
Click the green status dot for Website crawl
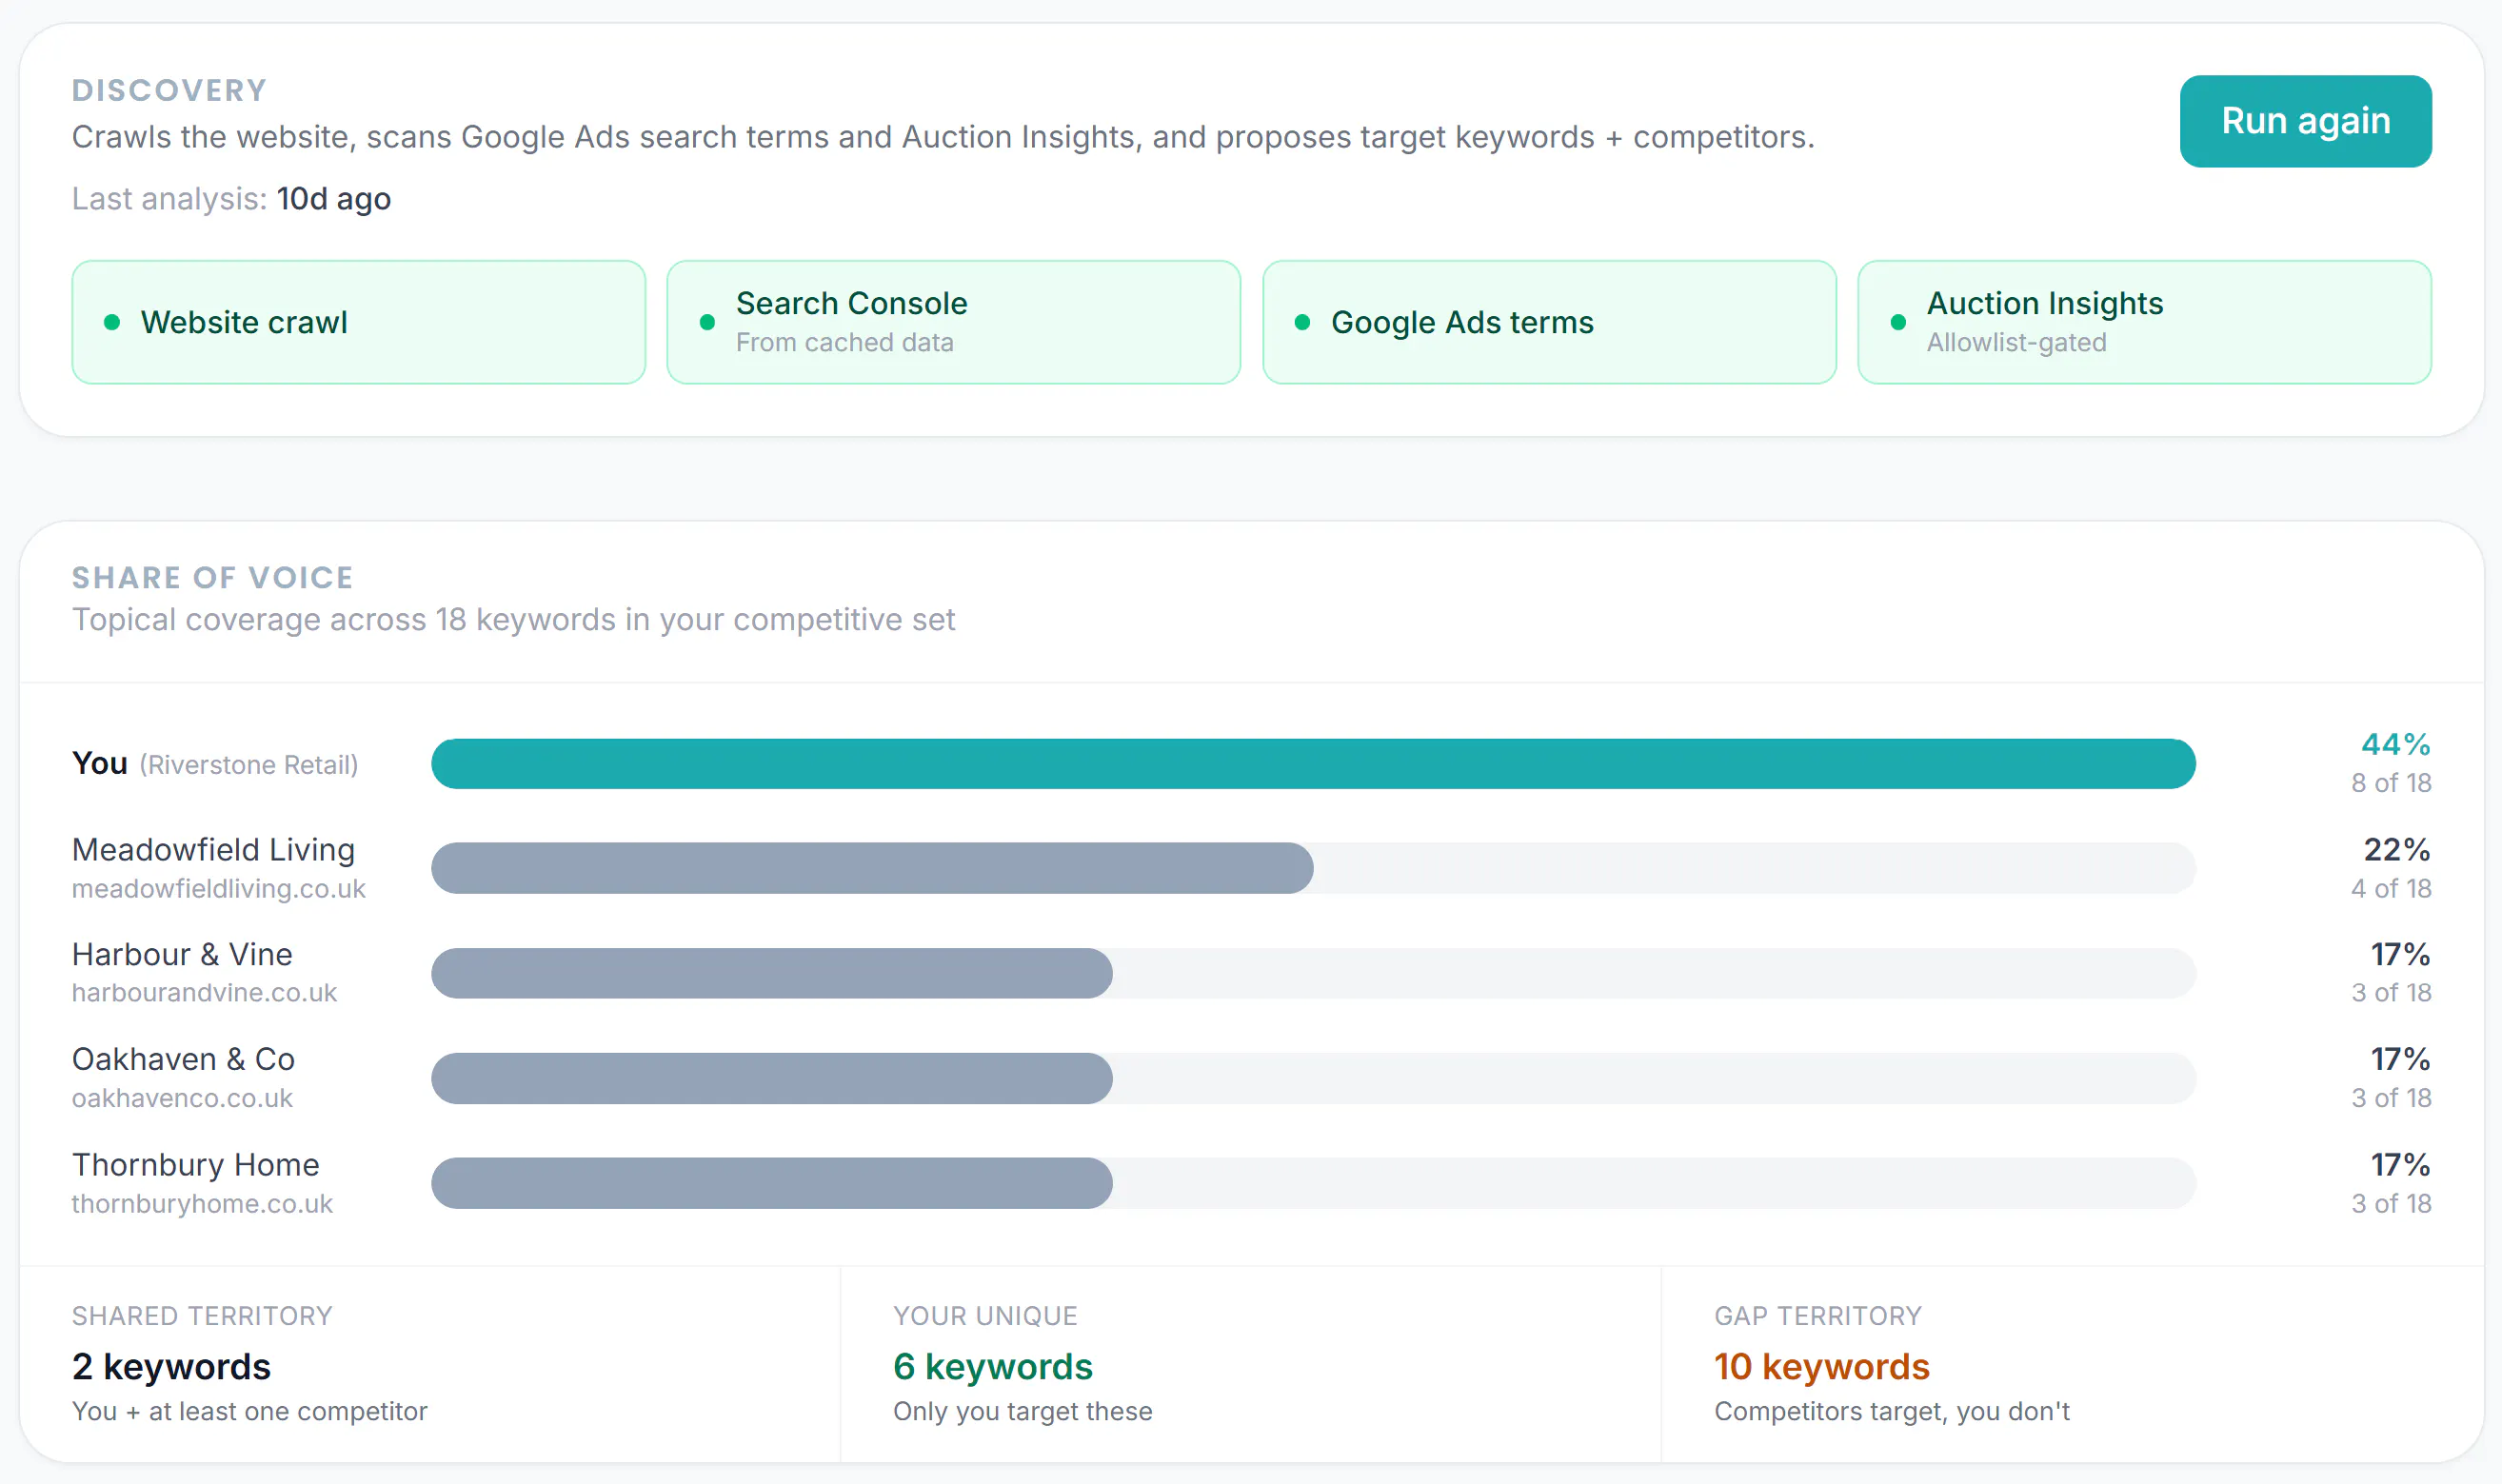tap(112, 322)
